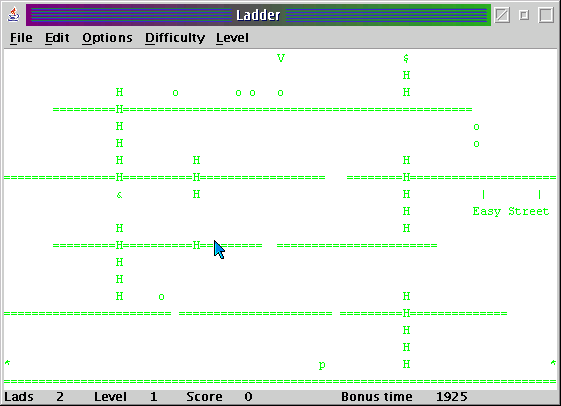
Task: Click the large square maximize title bar button
Action: tap(546, 15)
